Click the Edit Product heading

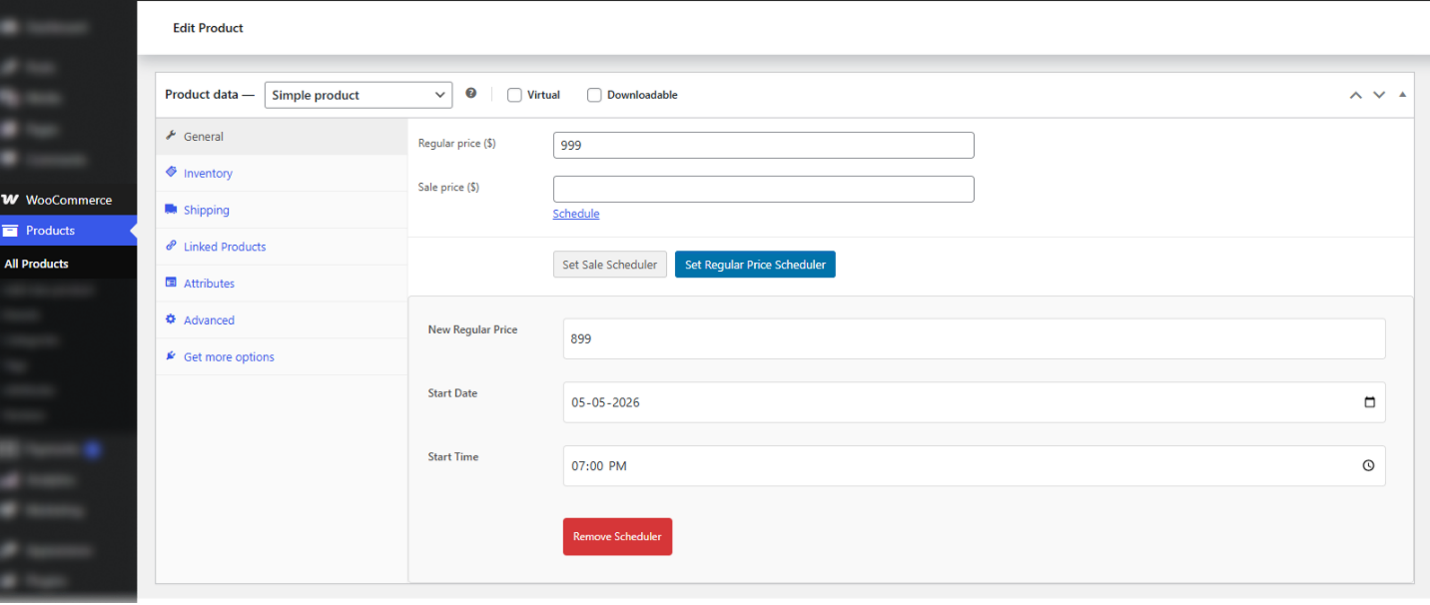coord(208,28)
